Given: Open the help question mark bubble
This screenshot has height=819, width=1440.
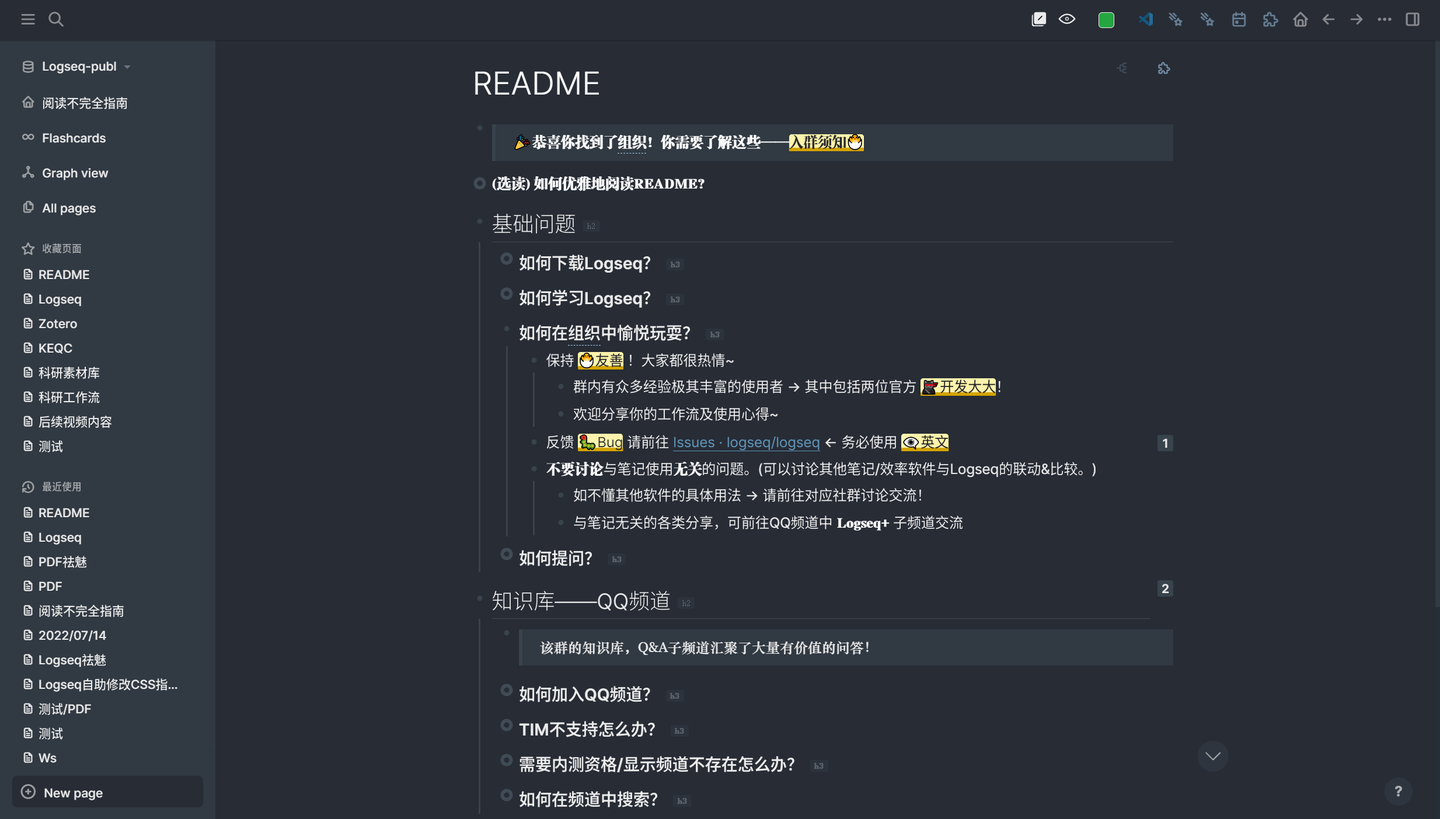Looking at the screenshot, I should tap(1397, 791).
